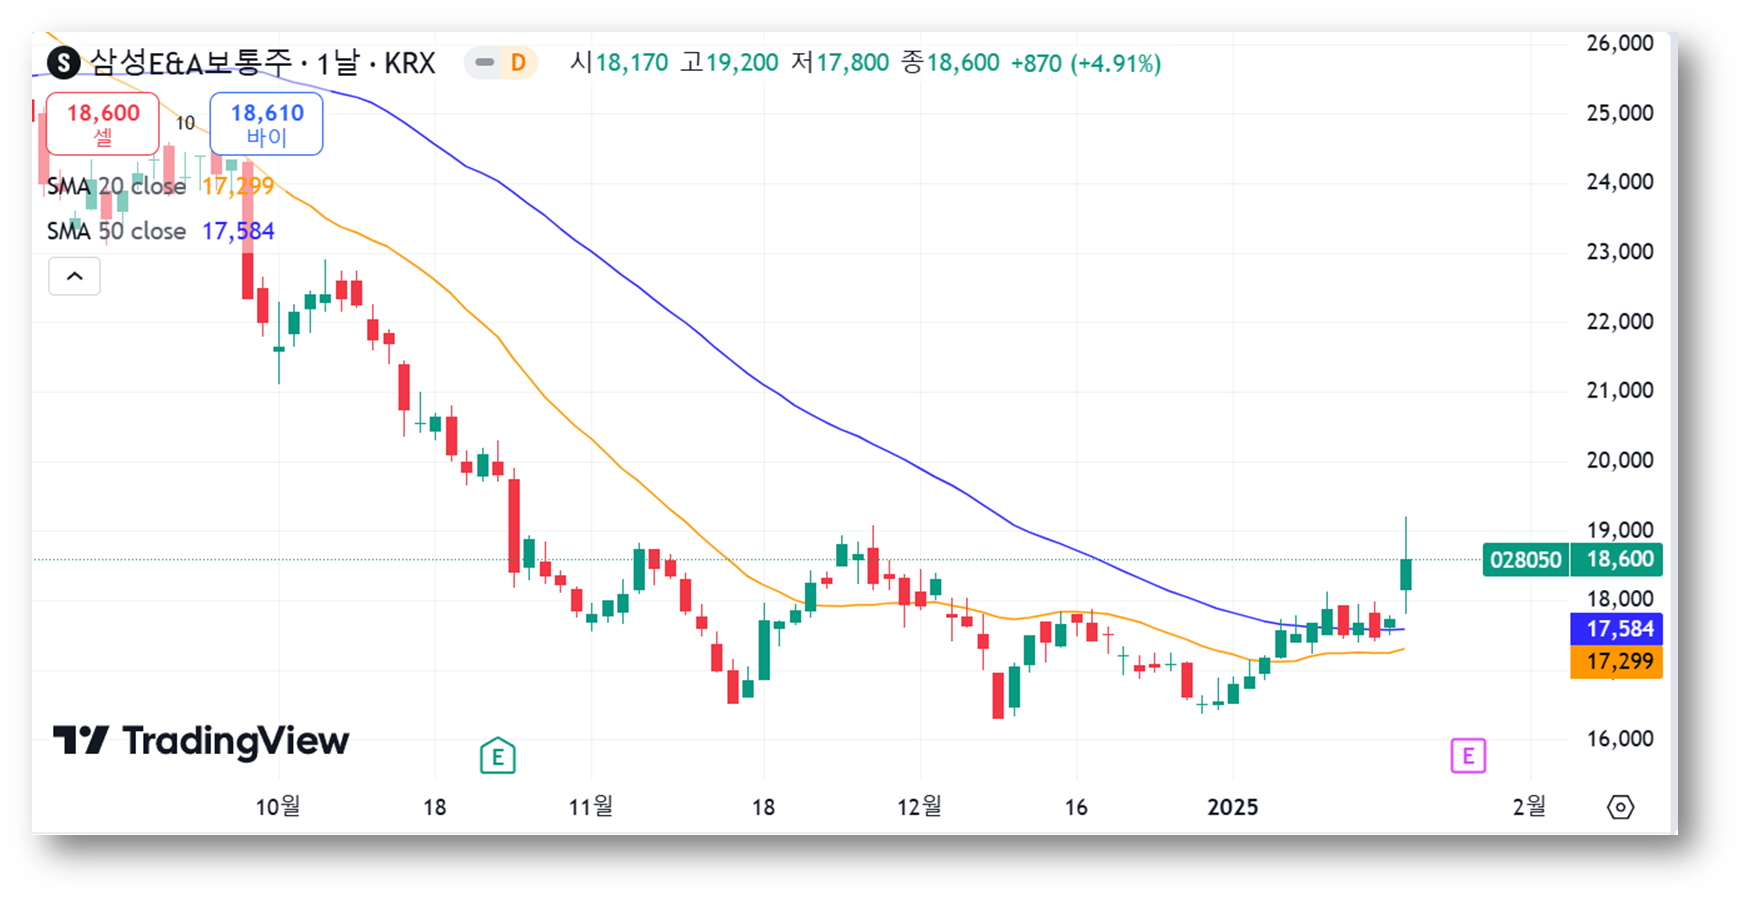Viewport: 1743px width, 900px height.
Task: Click the 028050 ticker price label
Action: tap(1525, 560)
